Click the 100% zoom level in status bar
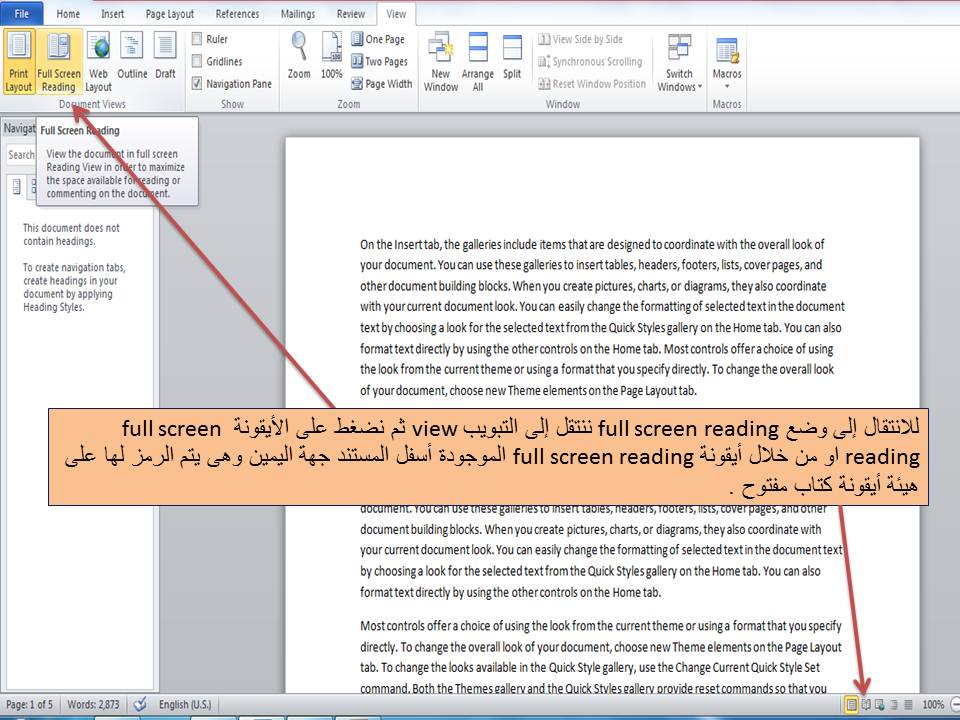Screen dimensions: 960x720 tap(932, 705)
